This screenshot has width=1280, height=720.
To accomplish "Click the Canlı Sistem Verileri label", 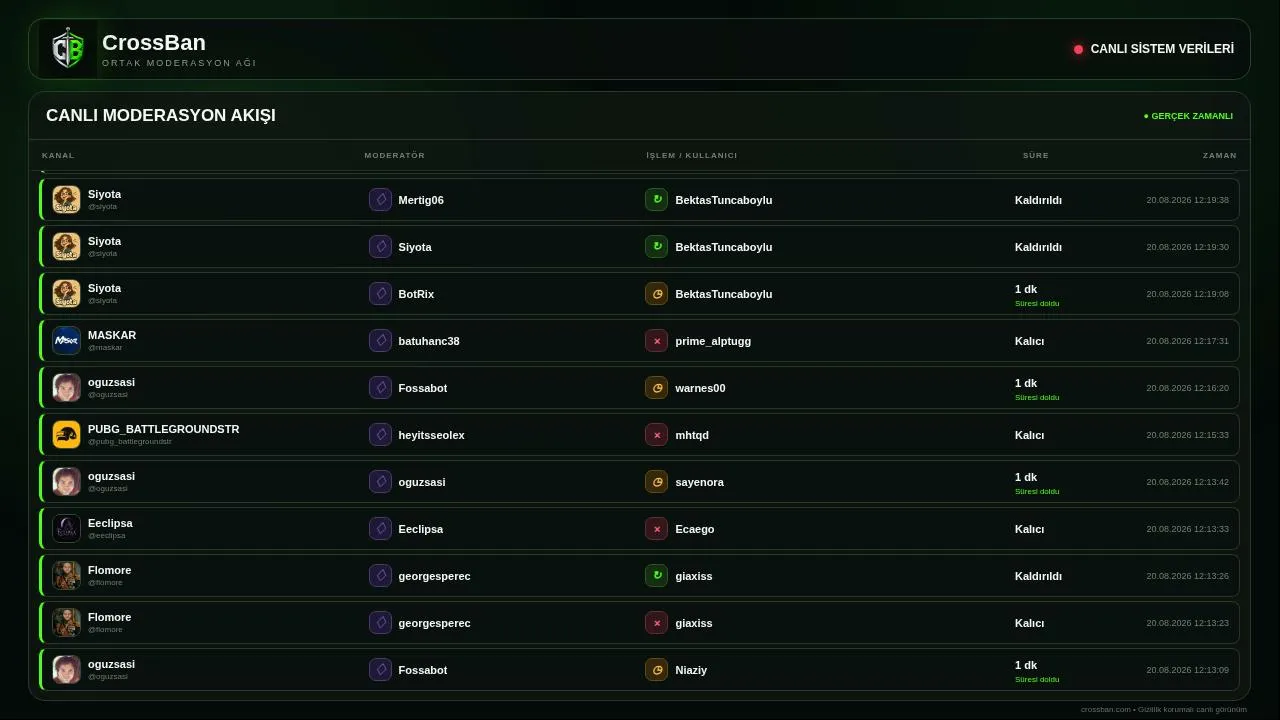I will [1162, 49].
